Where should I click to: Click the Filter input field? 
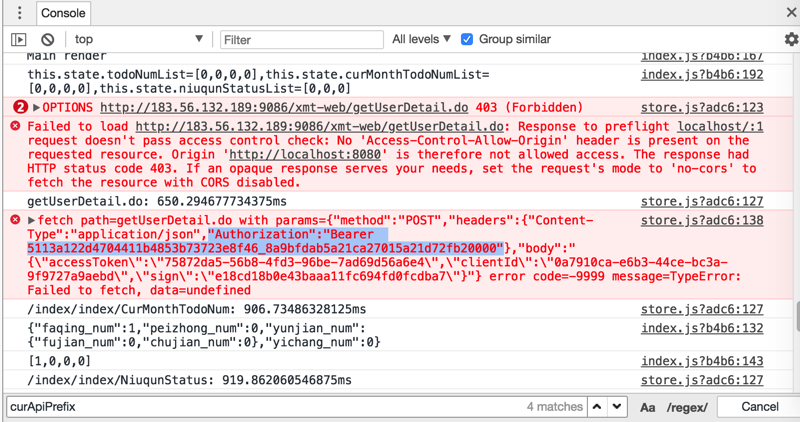pyautogui.click(x=302, y=40)
